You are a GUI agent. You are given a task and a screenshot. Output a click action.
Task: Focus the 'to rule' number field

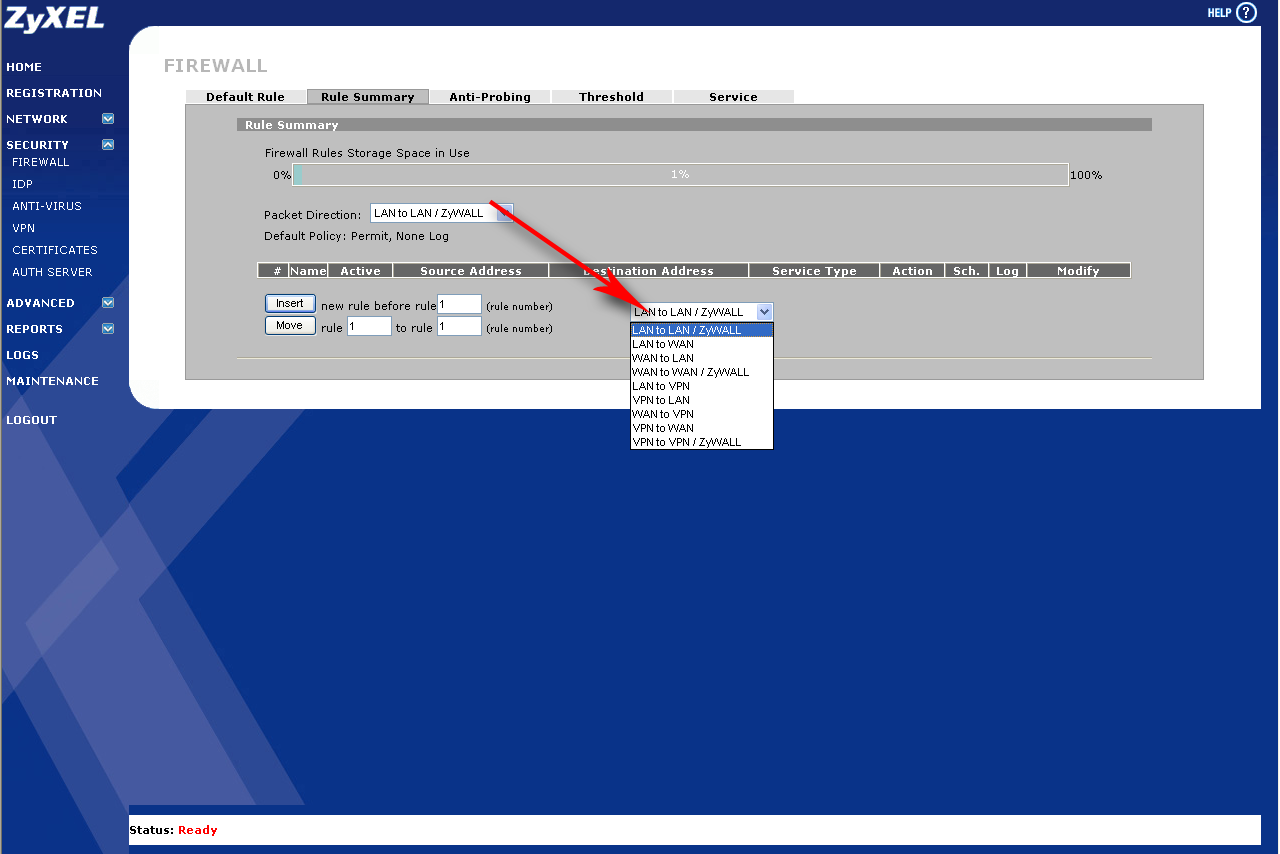click(460, 326)
